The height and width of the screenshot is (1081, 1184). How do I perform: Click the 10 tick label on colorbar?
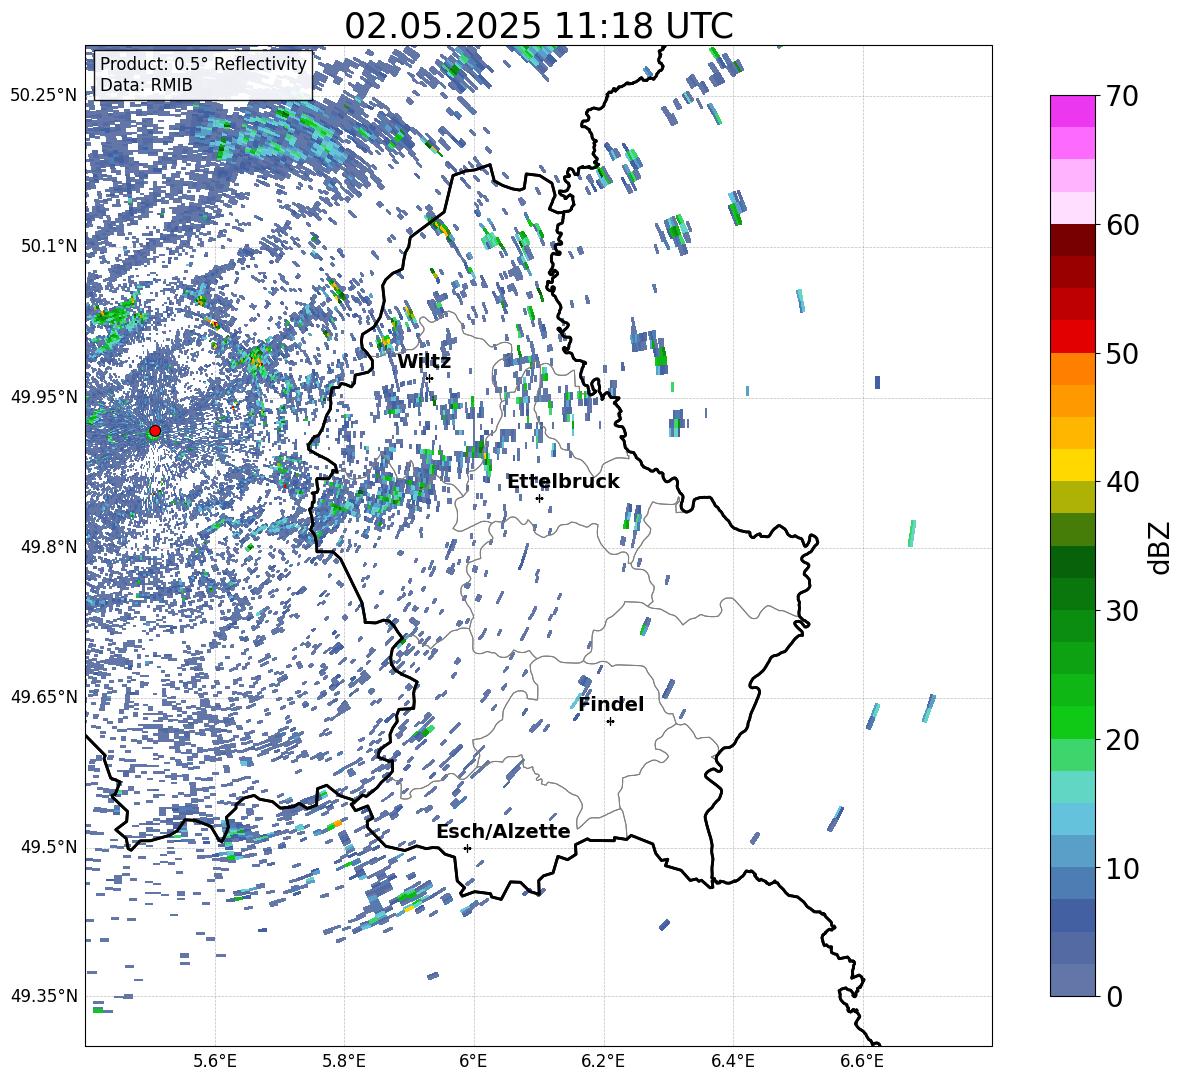click(1121, 868)
